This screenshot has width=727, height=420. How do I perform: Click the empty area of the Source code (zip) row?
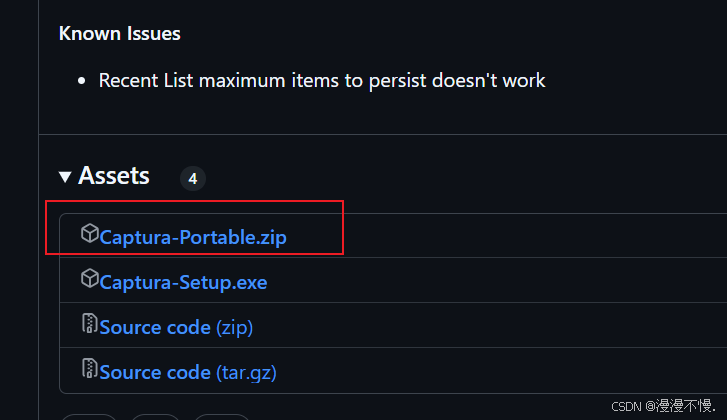click(x=489, y=325)
